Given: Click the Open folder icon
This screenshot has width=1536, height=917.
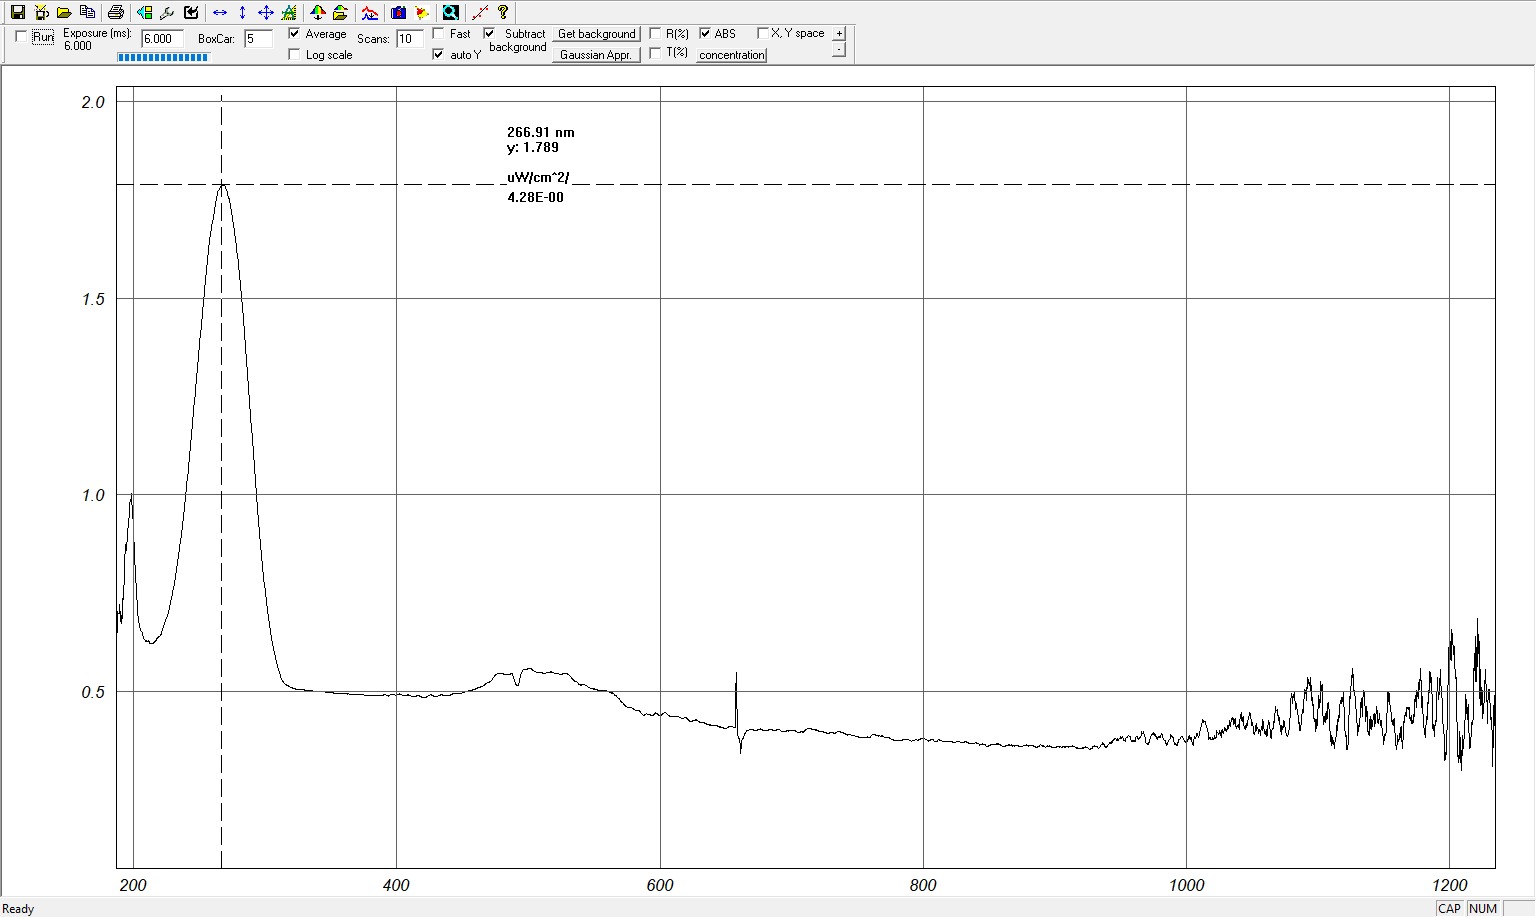Looking at the screenshot, I should point(64,13).
